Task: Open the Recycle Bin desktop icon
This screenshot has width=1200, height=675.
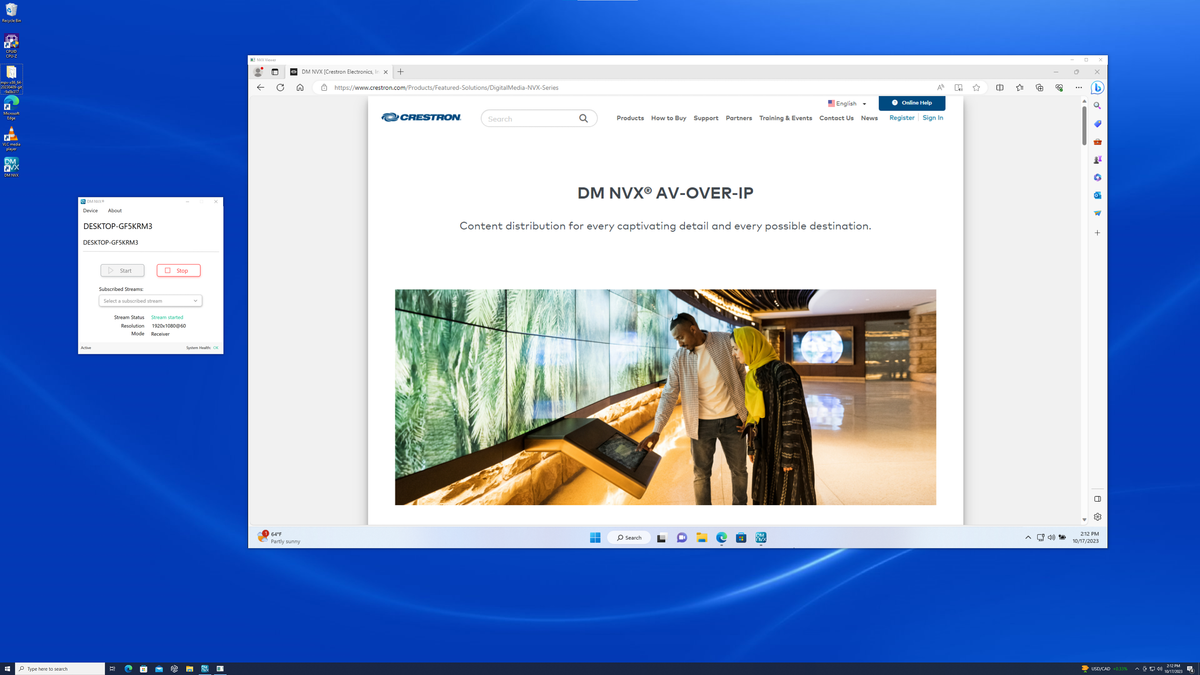Action: 11,13
